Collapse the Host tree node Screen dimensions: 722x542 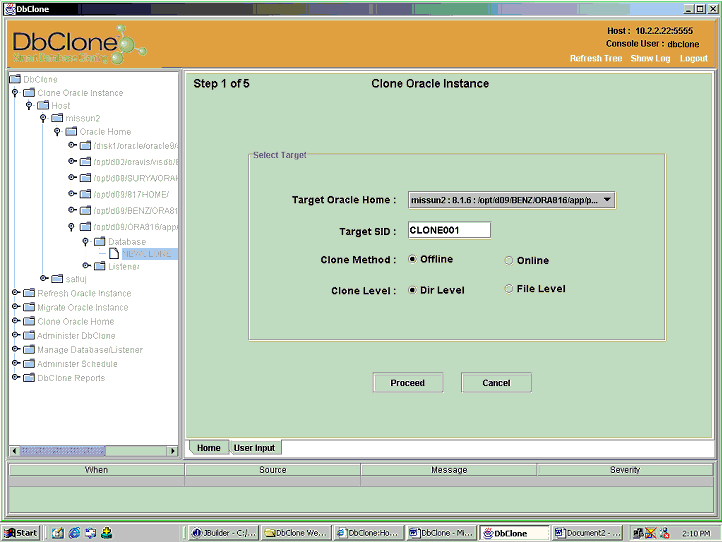(x=29, y=105)
